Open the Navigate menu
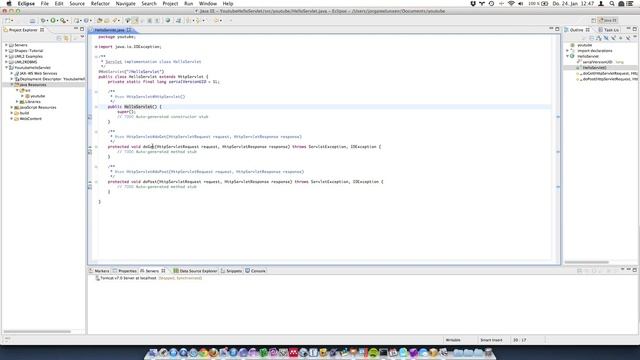The image size is (640, 360). point(125,3)
